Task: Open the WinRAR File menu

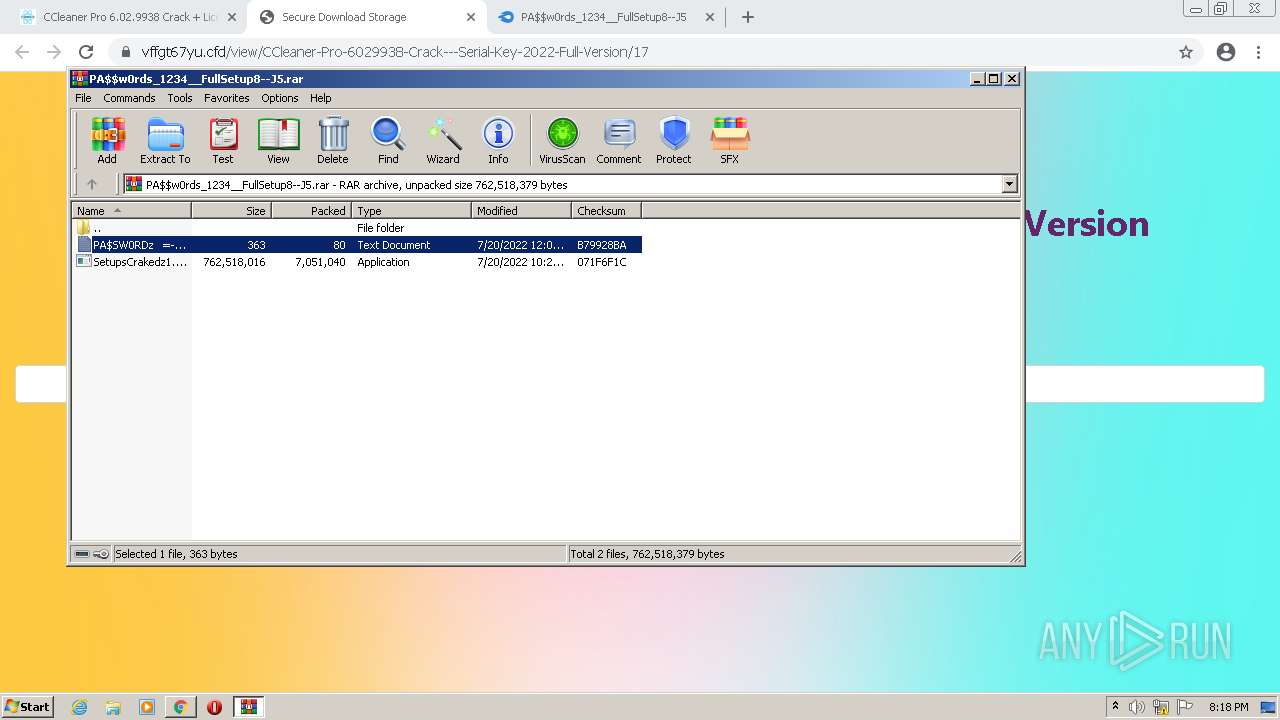Action: 83,98
